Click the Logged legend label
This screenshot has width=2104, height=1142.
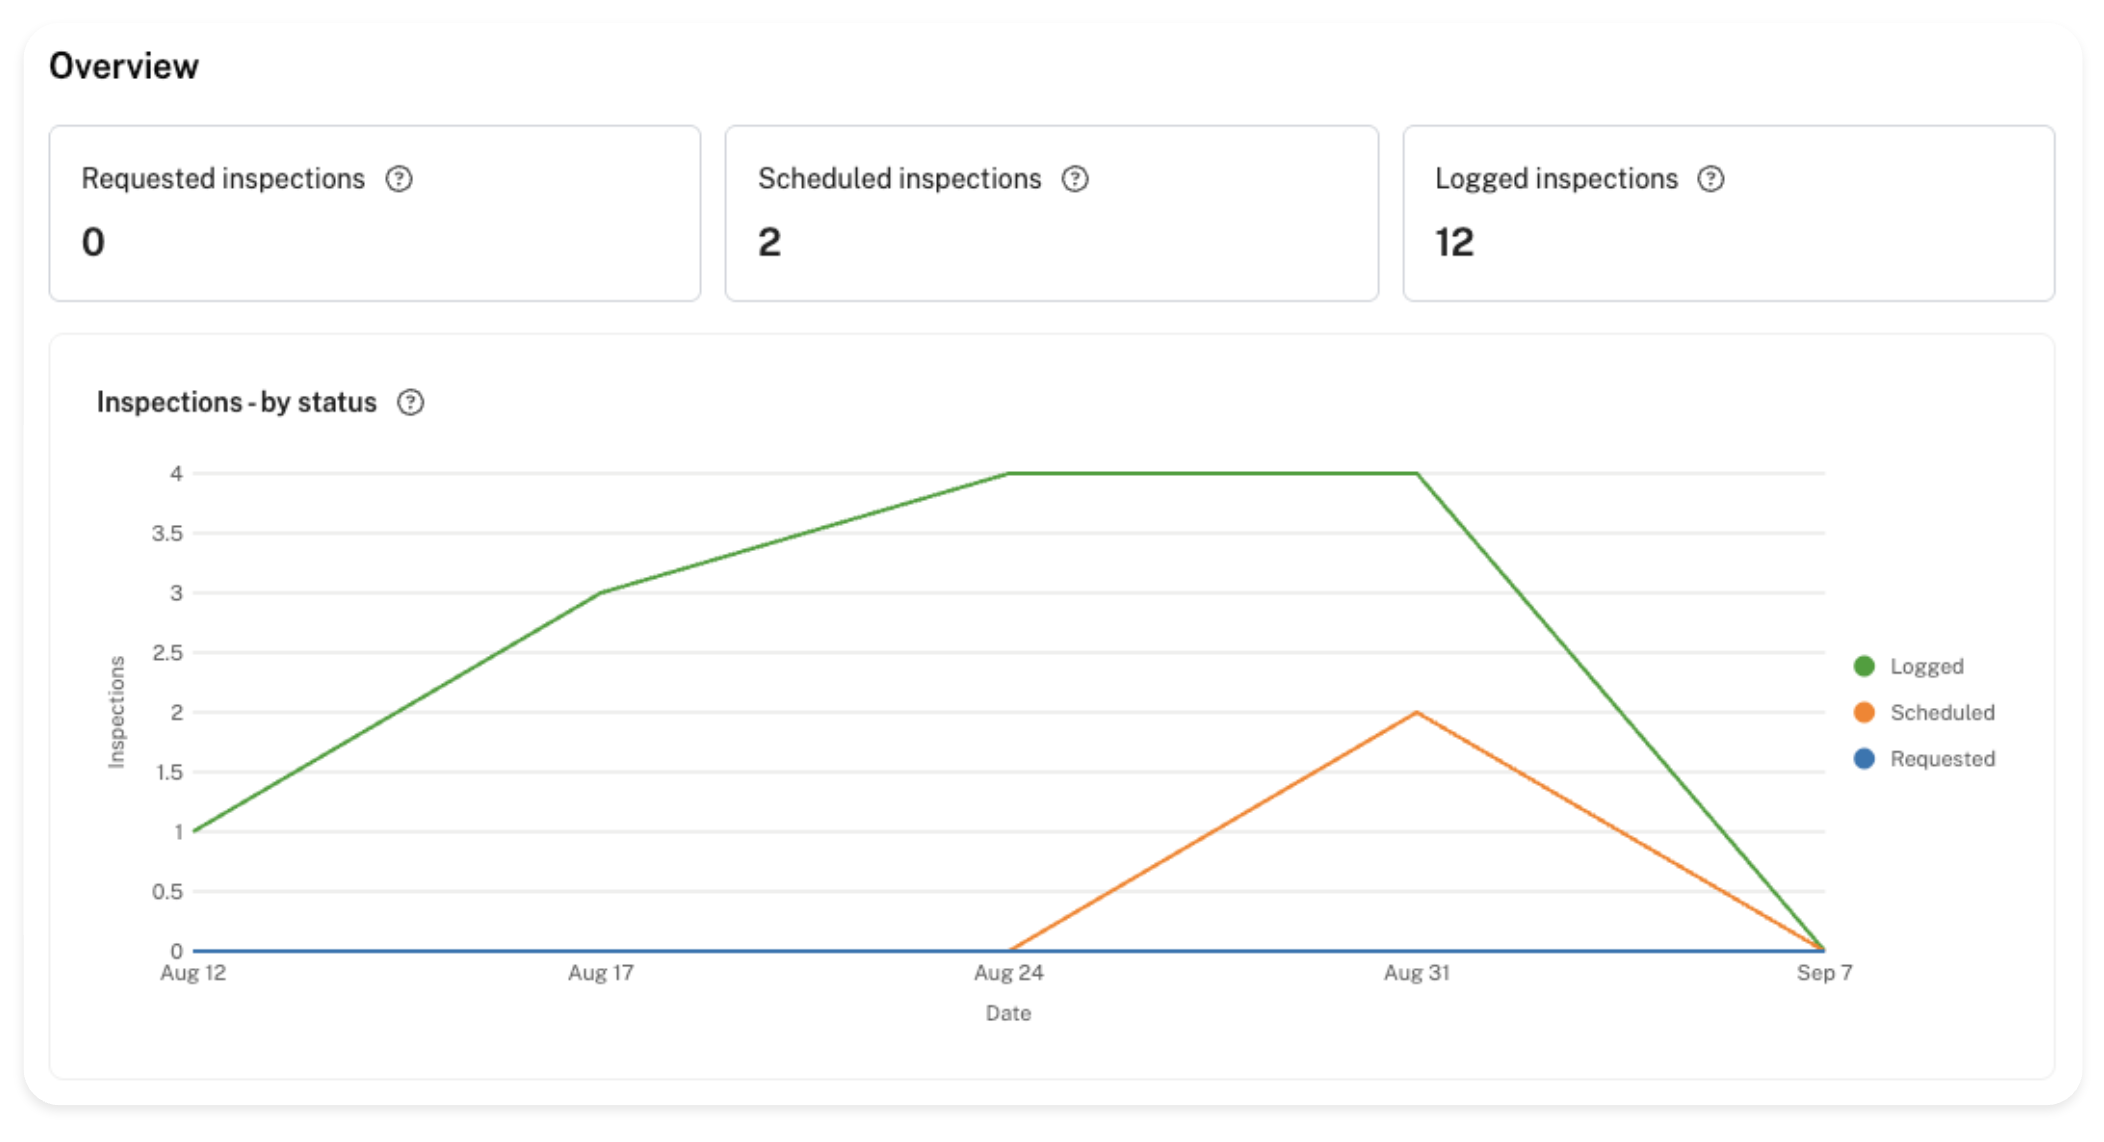(x=1926, y=666)
